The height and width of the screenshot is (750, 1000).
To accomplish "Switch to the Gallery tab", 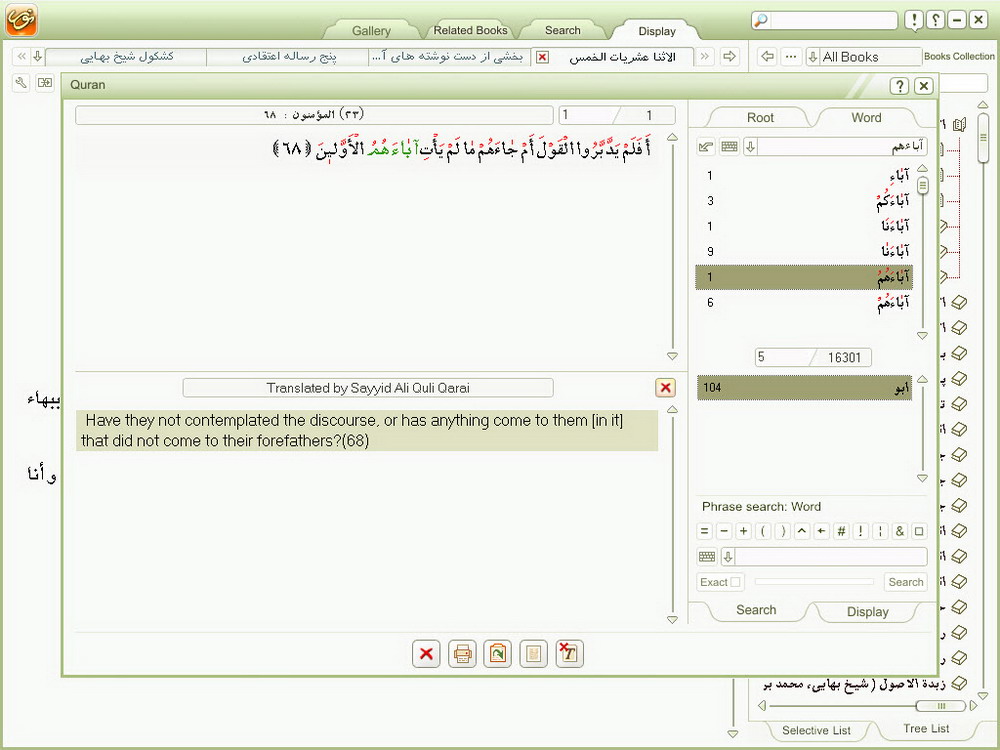I will click(x=371, y=31).
